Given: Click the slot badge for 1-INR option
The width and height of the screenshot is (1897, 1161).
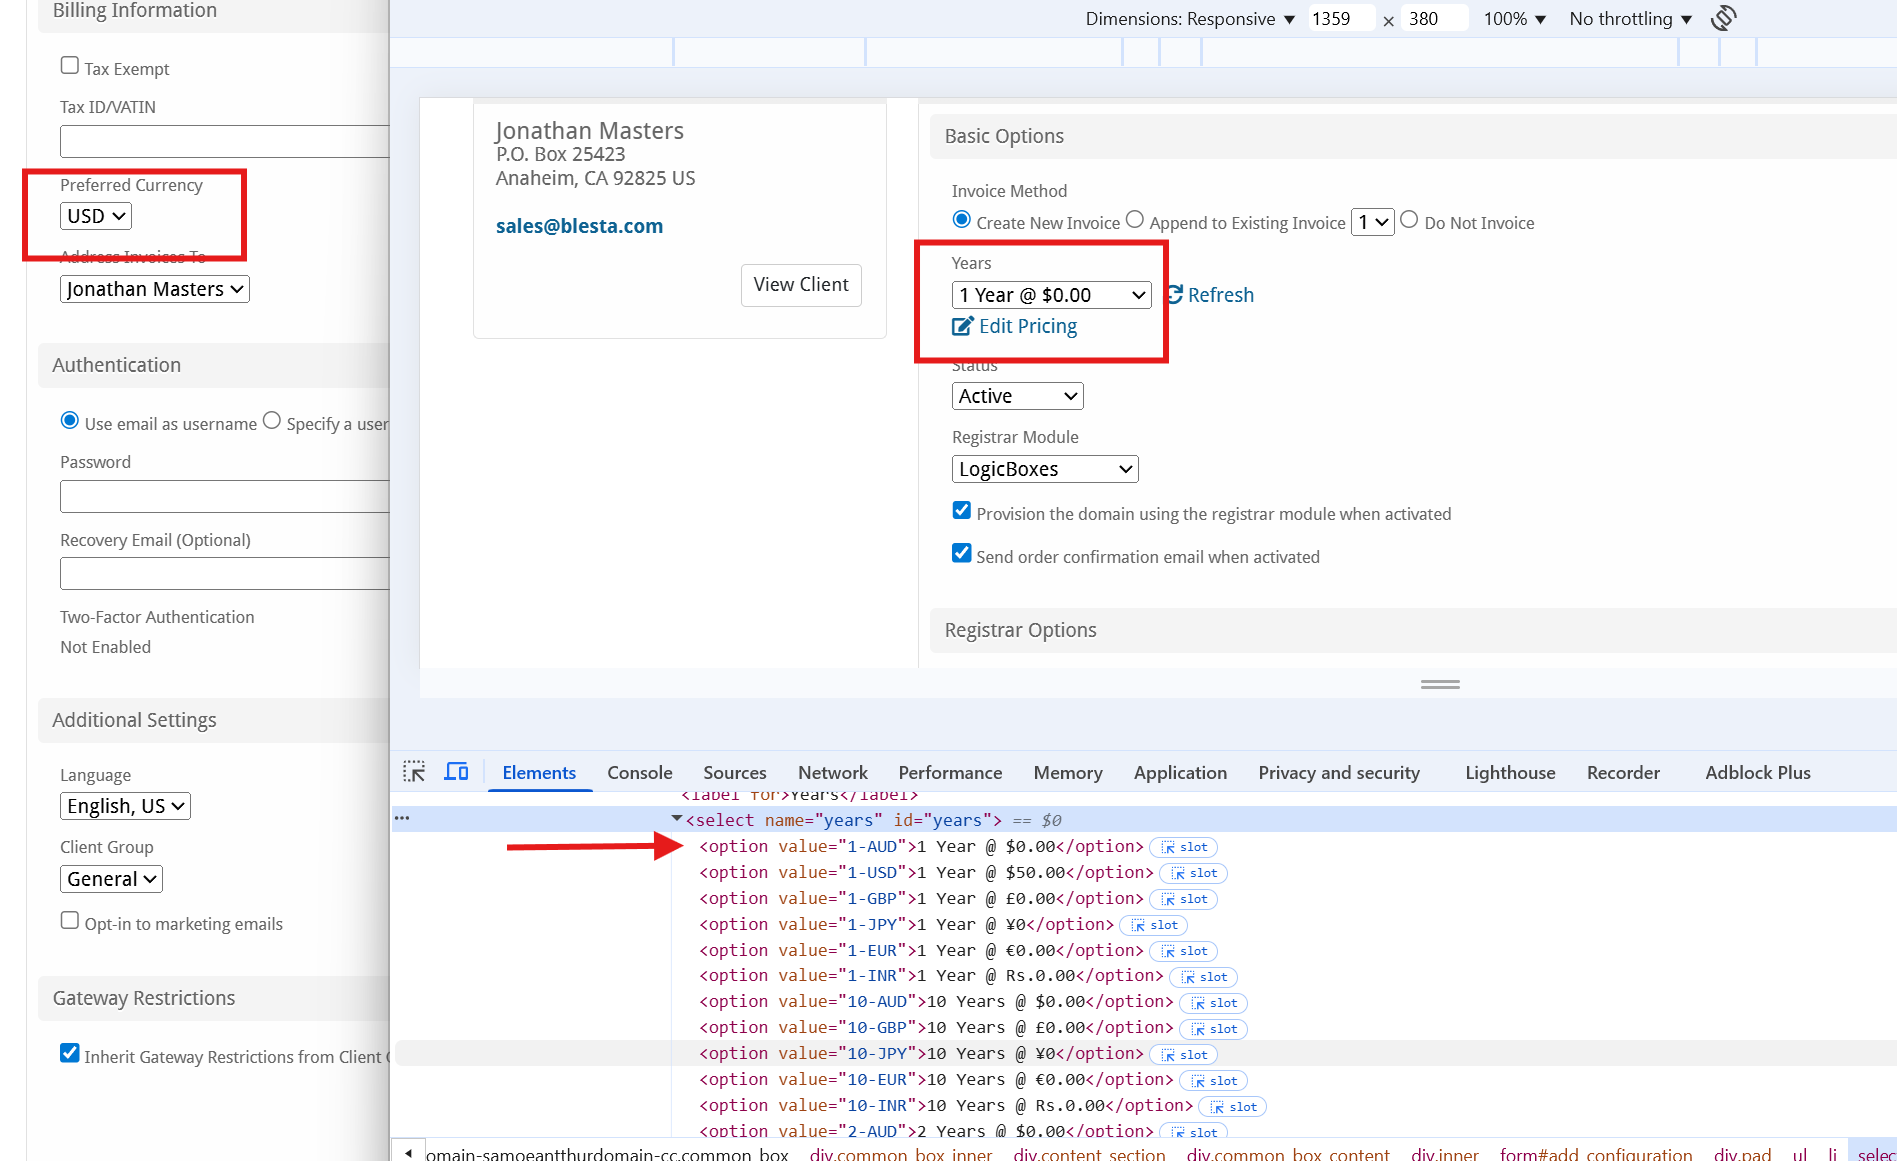Looking at the screenshot, I should point(1203,977).
